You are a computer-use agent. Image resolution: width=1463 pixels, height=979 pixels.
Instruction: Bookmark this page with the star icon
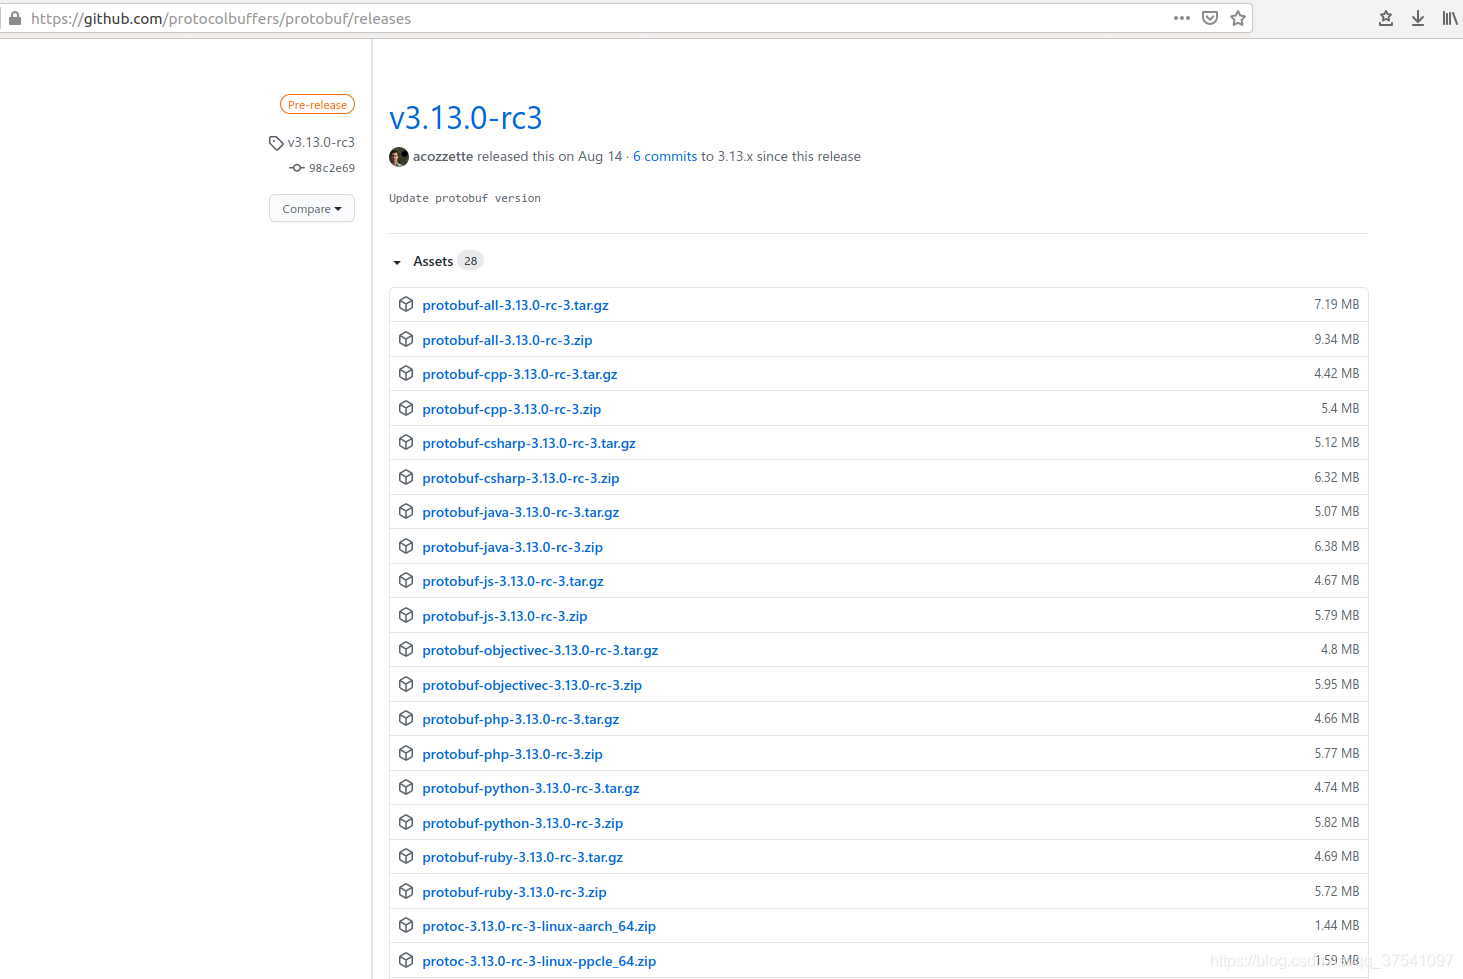[1238, 17]
